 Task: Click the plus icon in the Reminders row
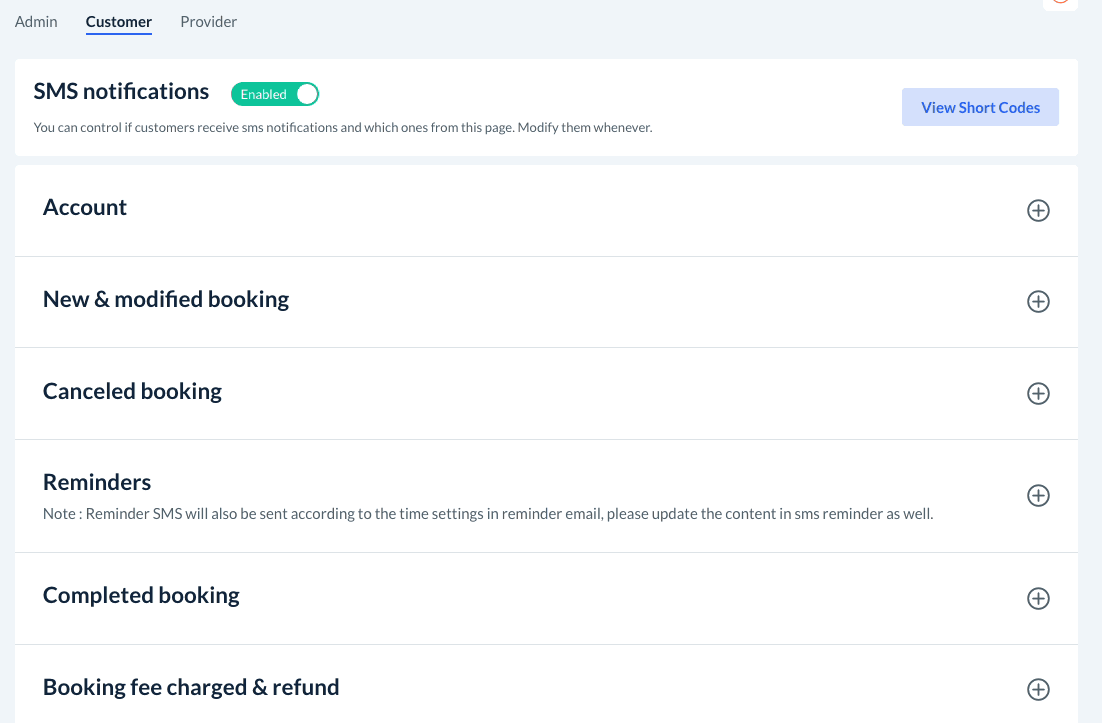pos(1038,496)
